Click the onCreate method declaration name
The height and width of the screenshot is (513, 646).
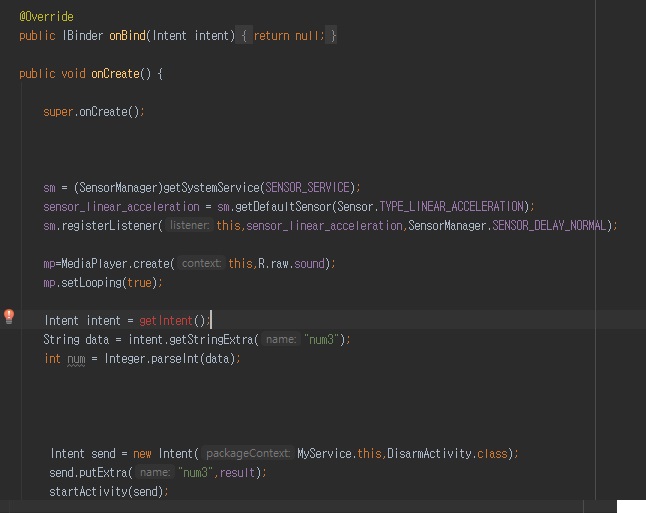coord(115,74)
